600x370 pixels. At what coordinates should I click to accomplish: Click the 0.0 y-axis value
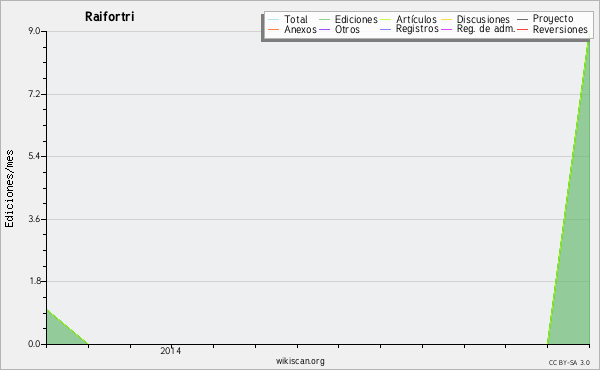coord(34,344)
